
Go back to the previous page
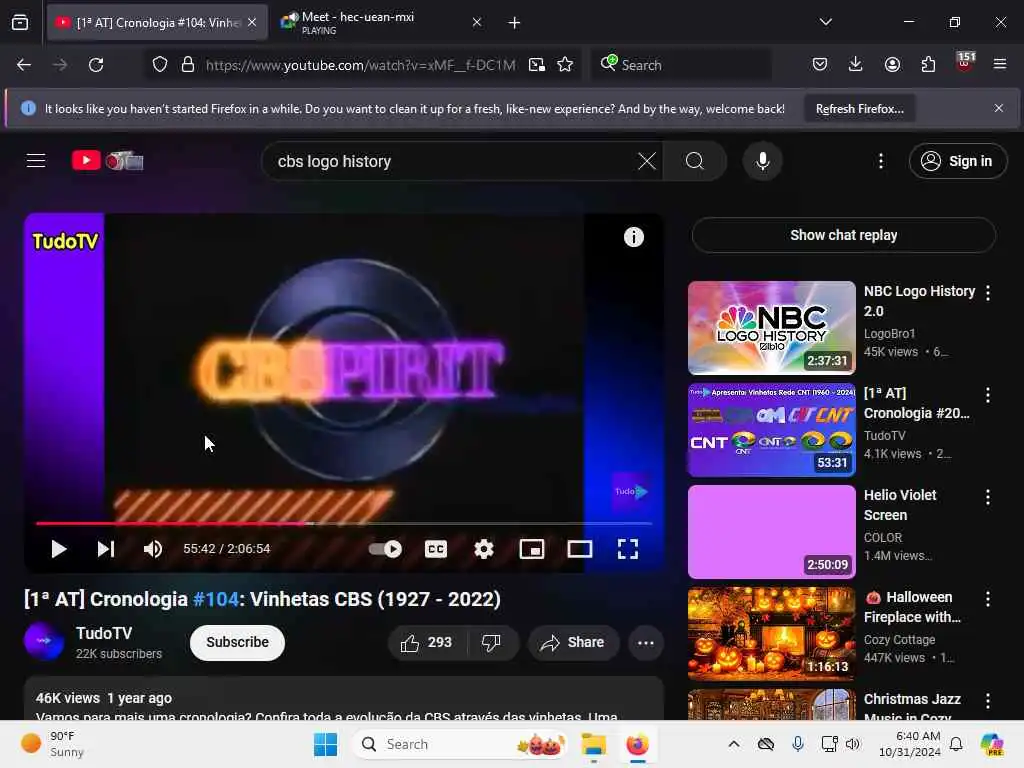click(x=24, y=65)
